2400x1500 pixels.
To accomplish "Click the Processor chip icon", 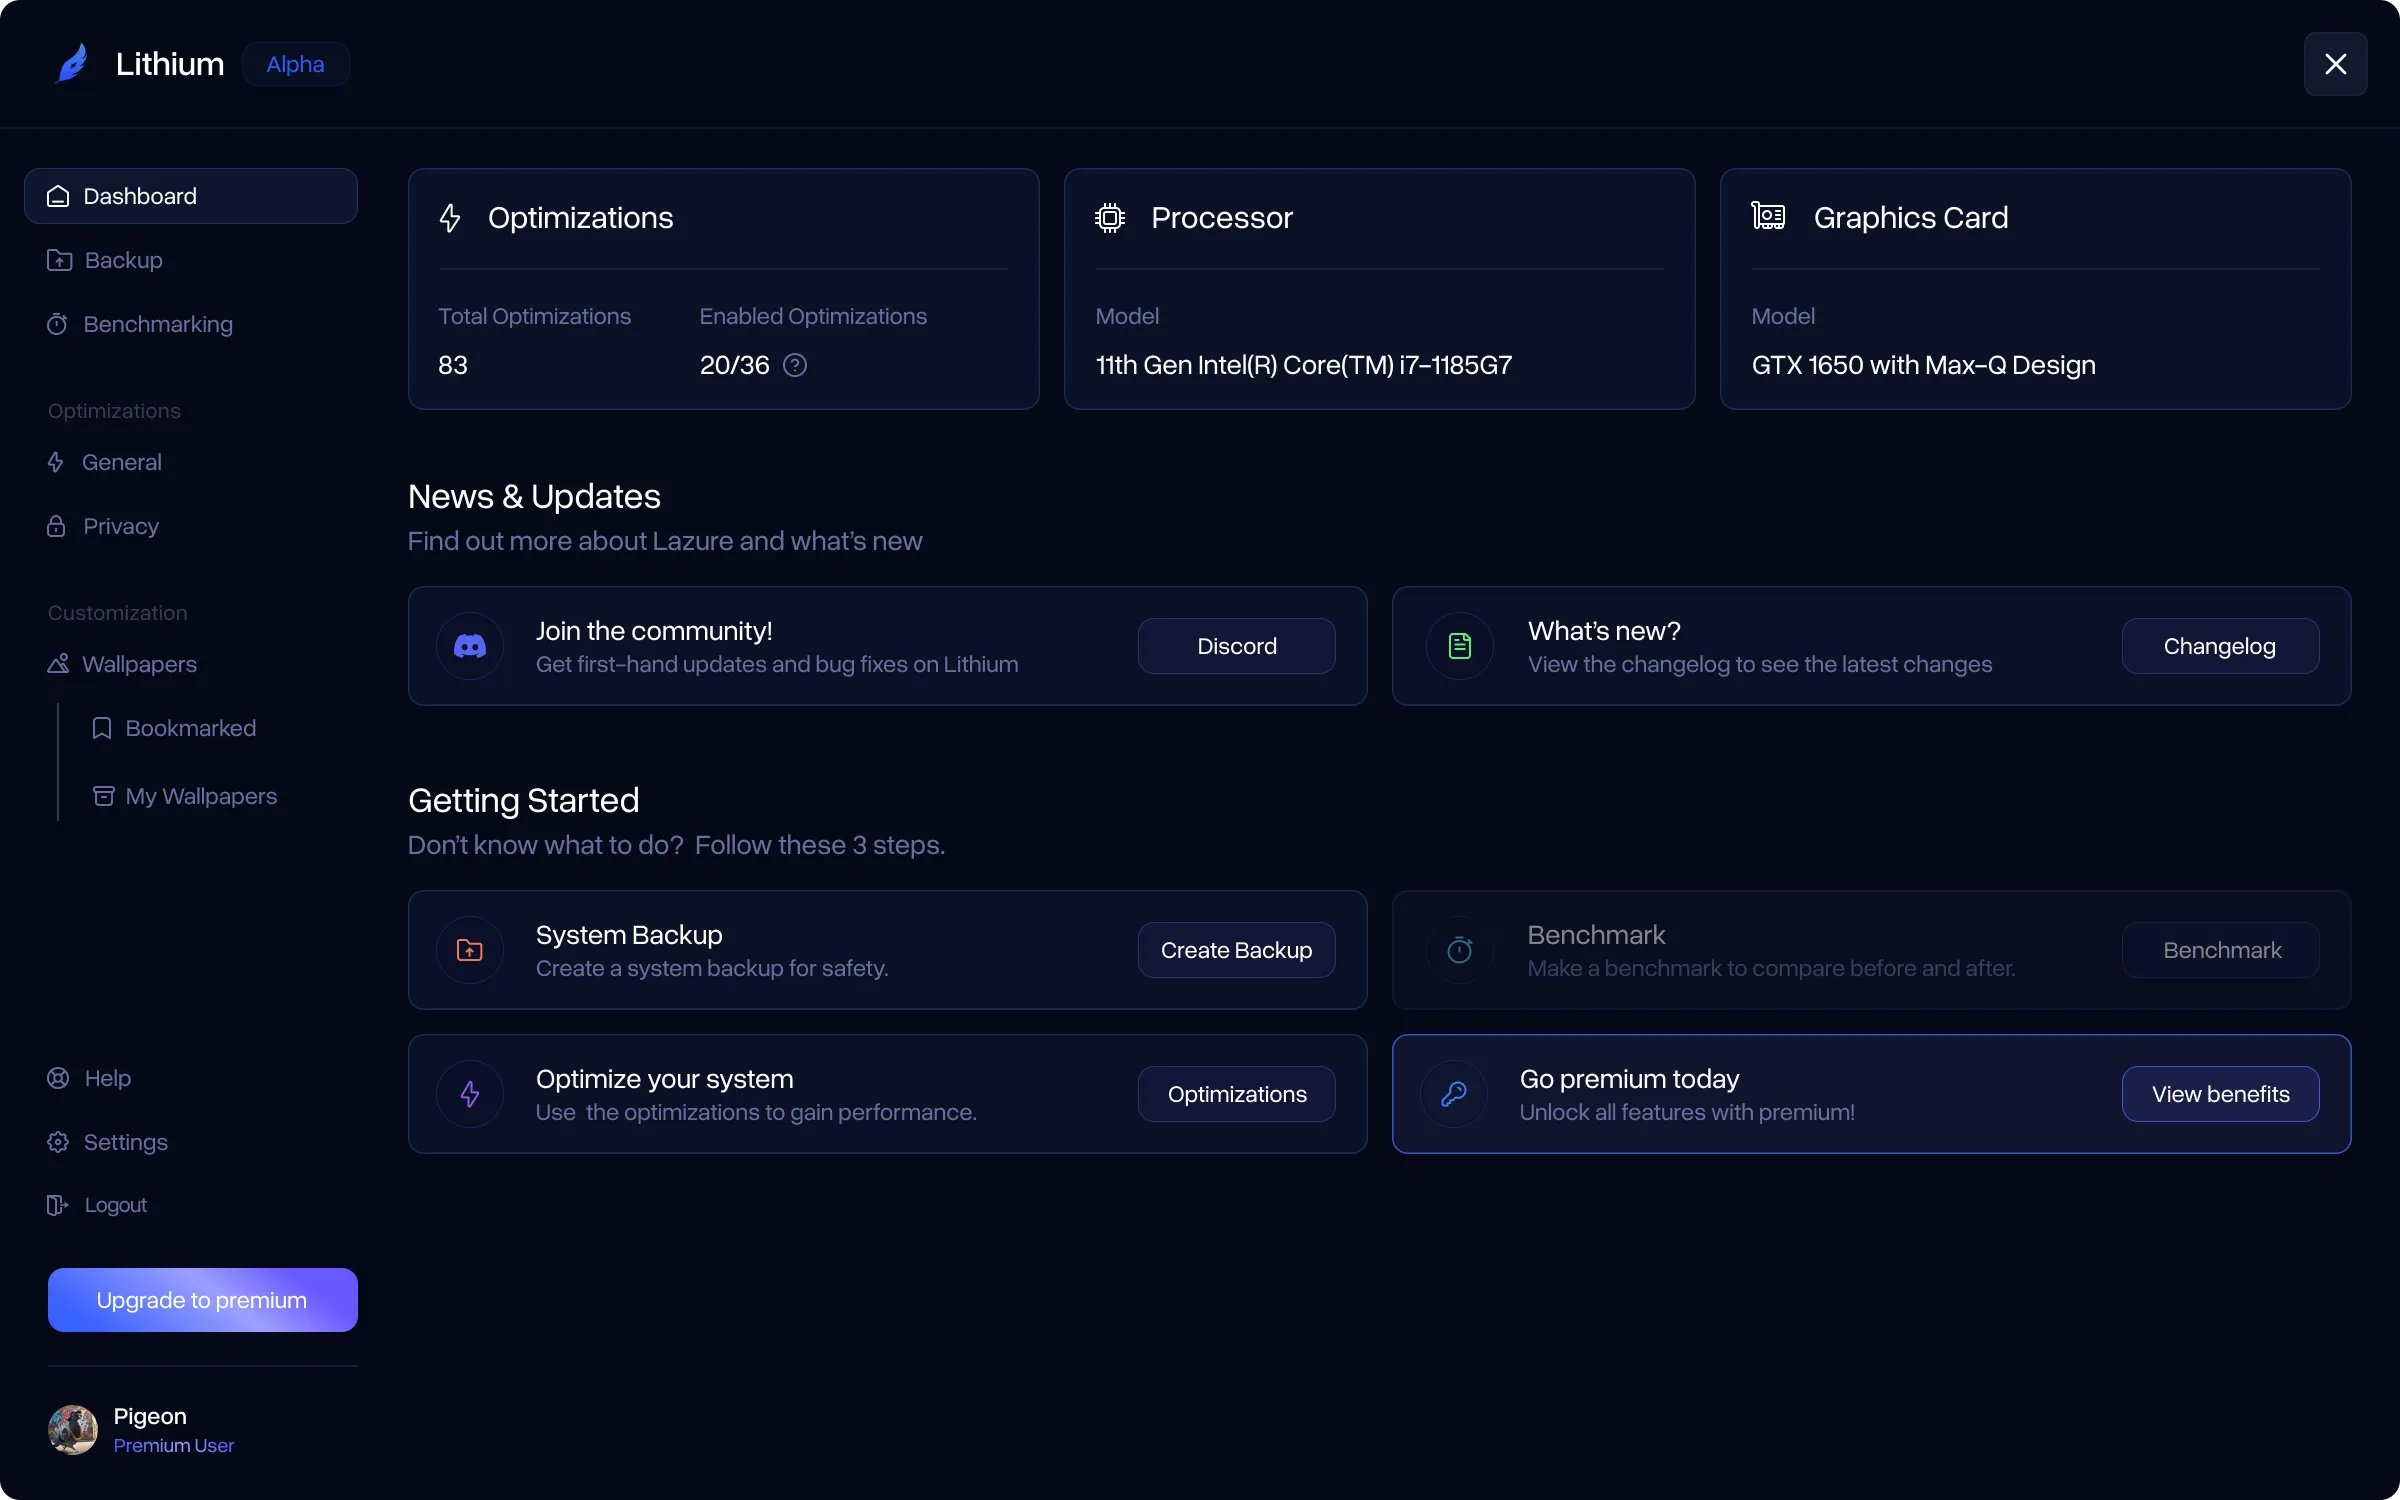I will pyautogui.click(x=1109, y=217).
